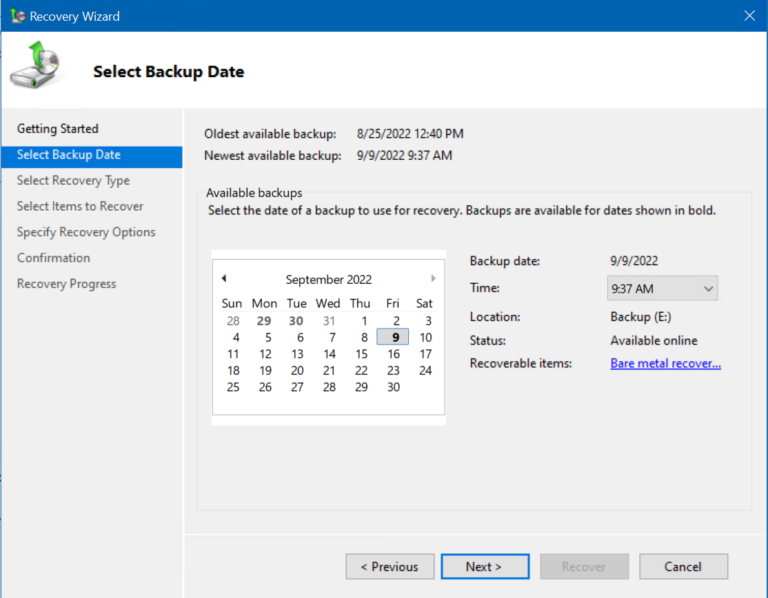Select the Select Items to Recover step
This screenshot has height=598, width=768.
coord(80,206)
